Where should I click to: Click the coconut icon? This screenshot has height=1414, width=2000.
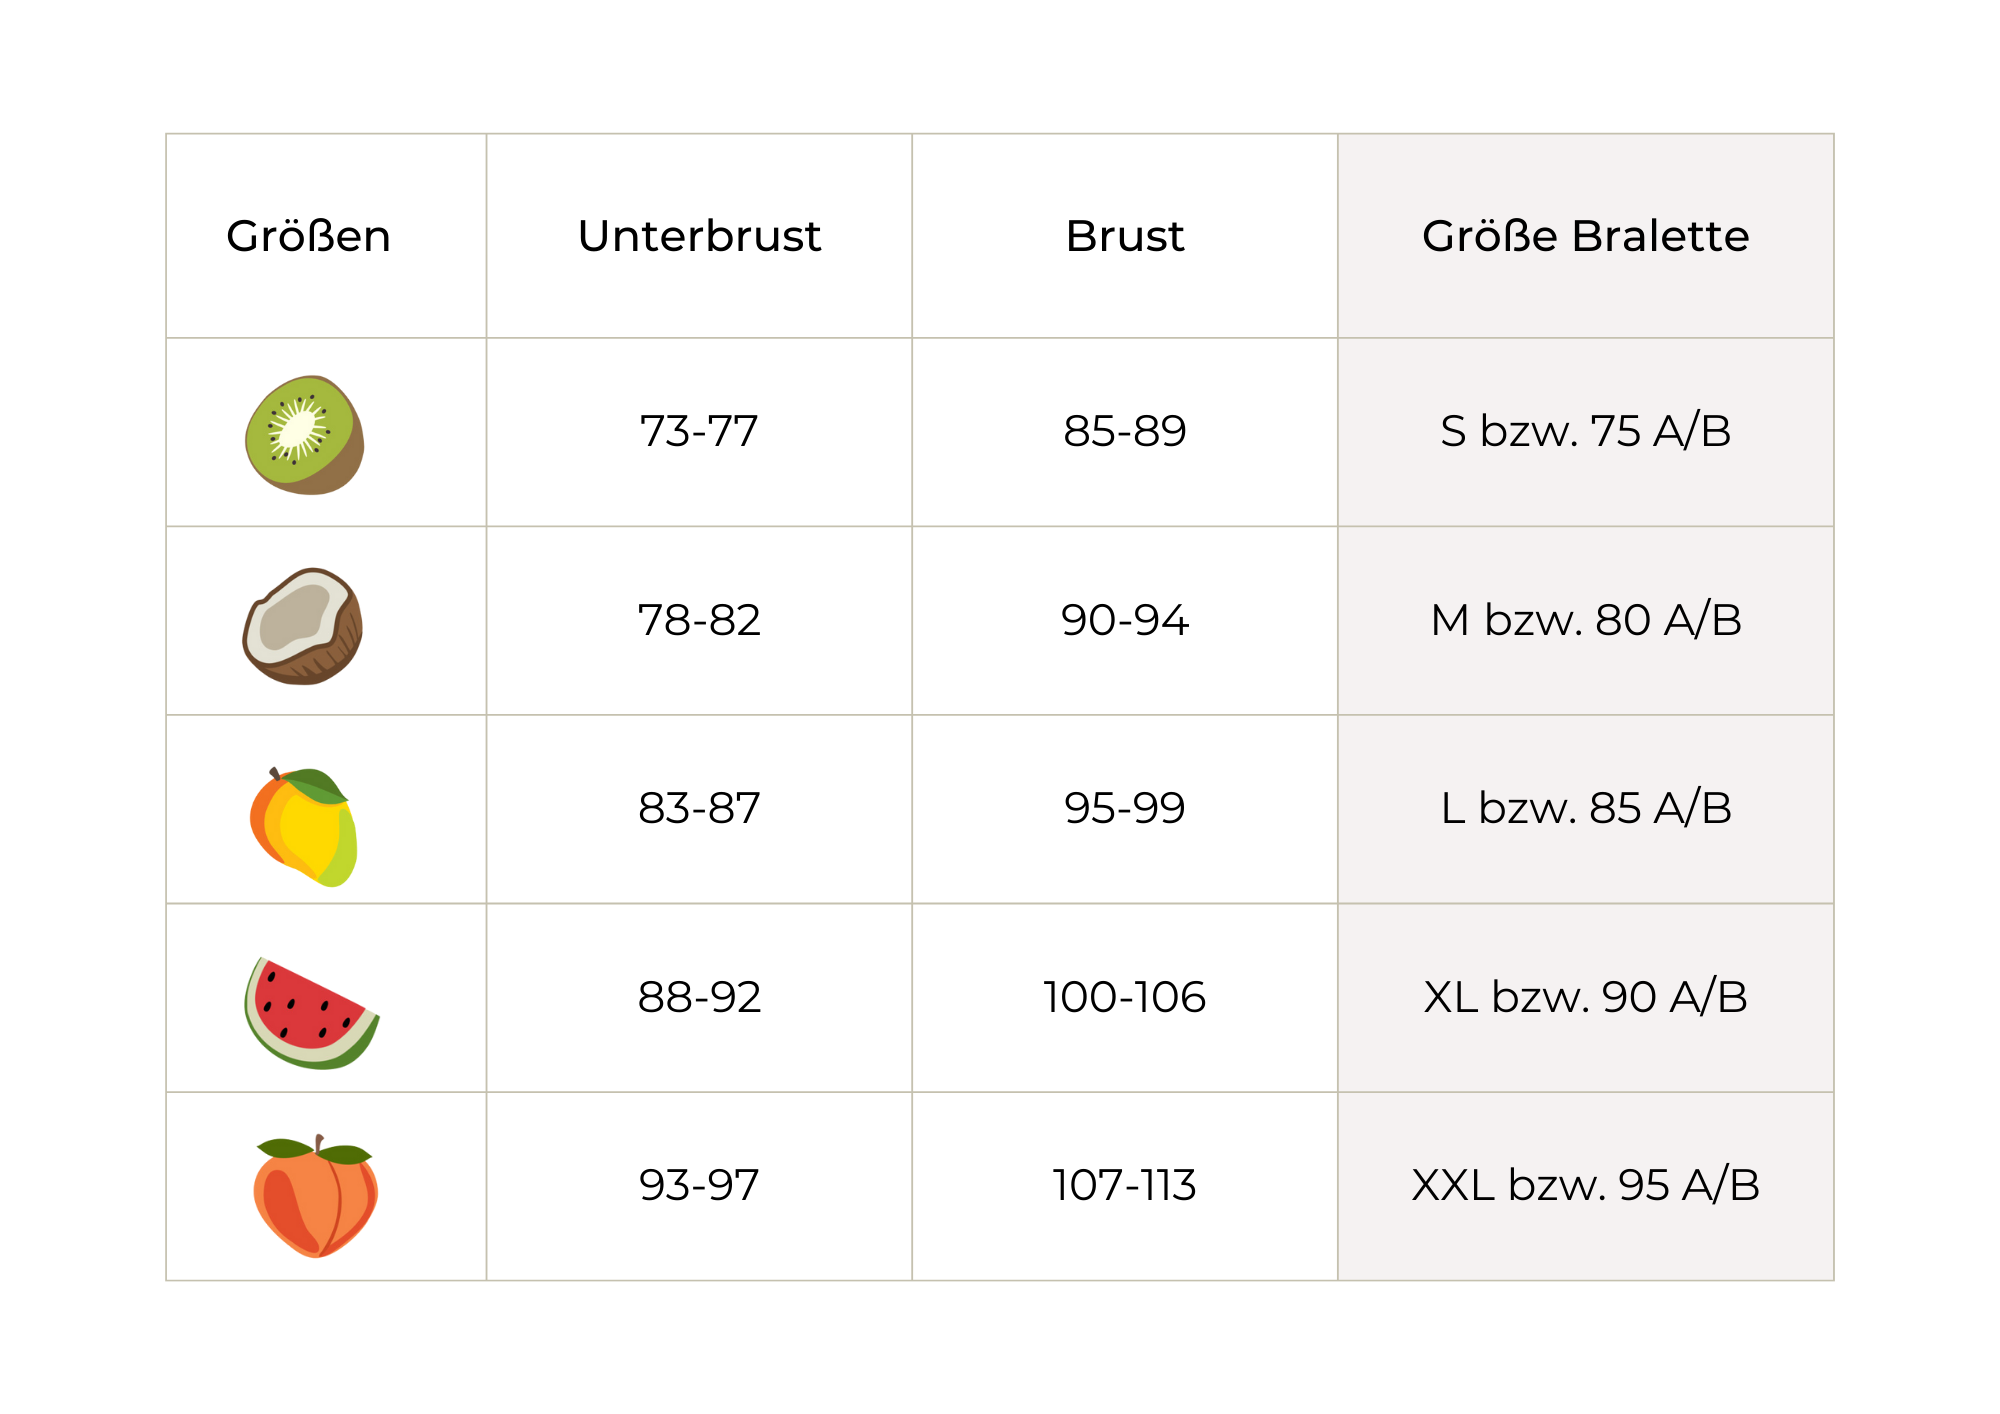(x=303, y=626)
